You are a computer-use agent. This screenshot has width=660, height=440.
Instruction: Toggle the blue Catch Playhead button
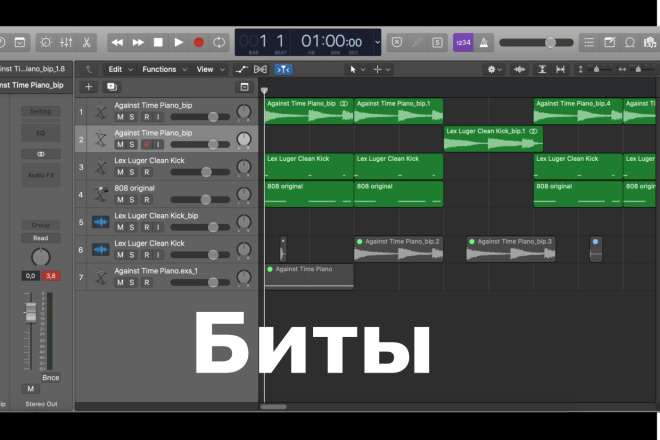(283, 69)
